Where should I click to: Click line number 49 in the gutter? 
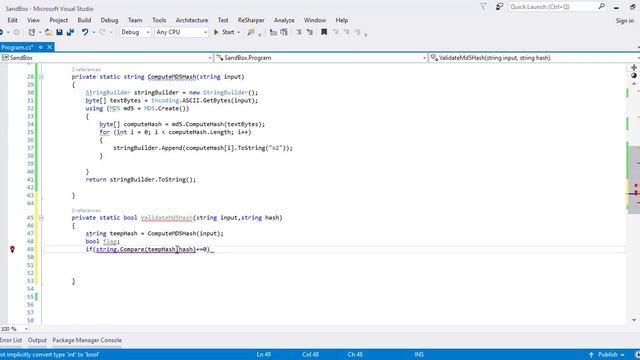coord(30,249)
